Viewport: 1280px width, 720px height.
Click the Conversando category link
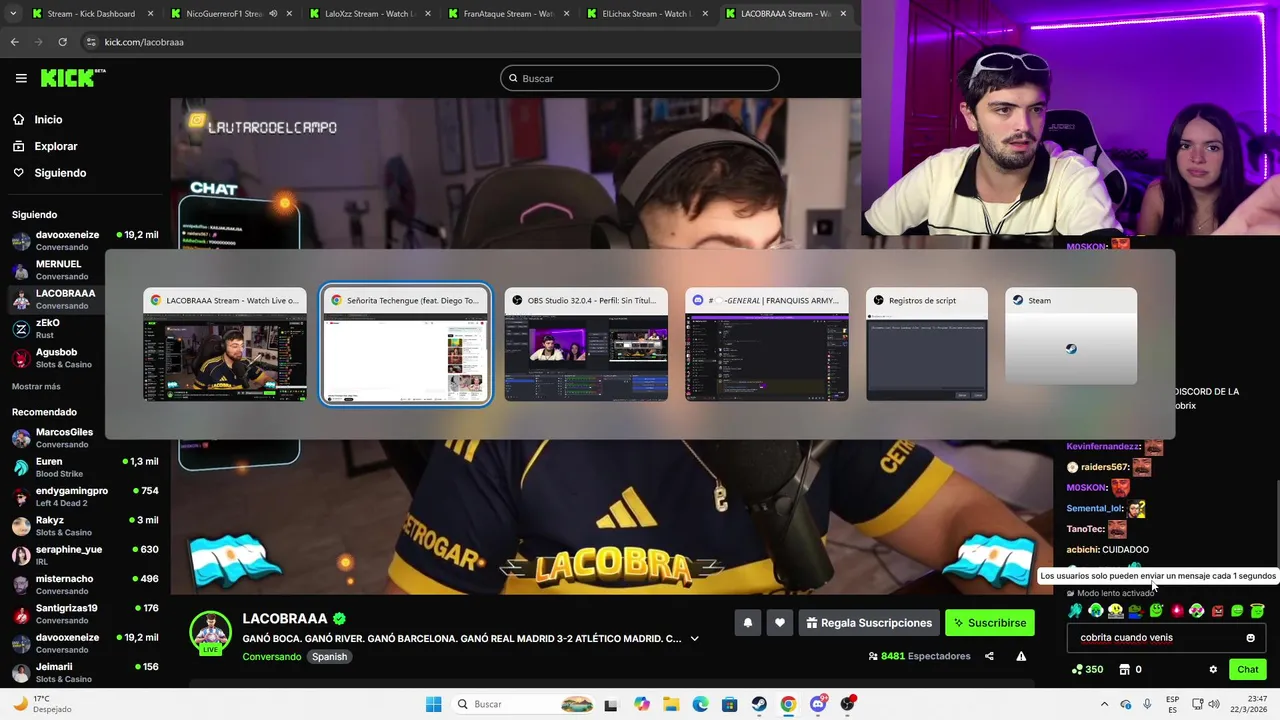[x=271, y=657]
